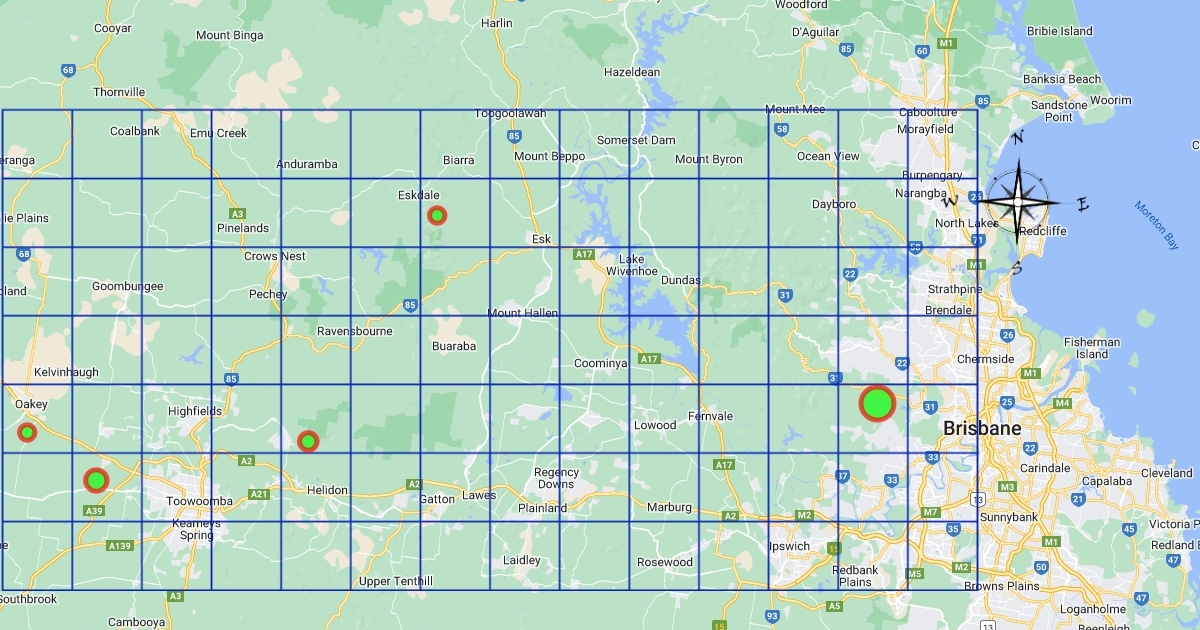This screenshot has height=630, width=1200.
Task: Click the A139 route shield
Action: point(120,545)
